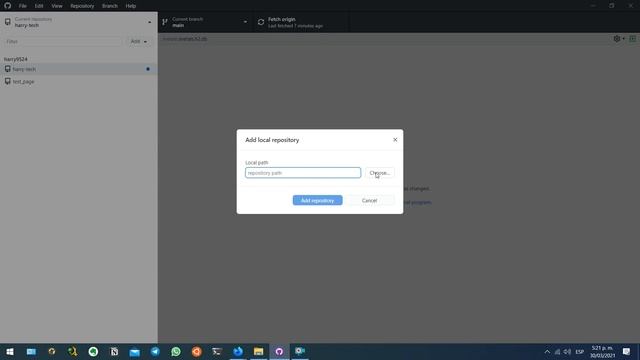Click the Add repository button
Image resolution: width=640 pixels, height=360 pixels.
pos(318,200)
